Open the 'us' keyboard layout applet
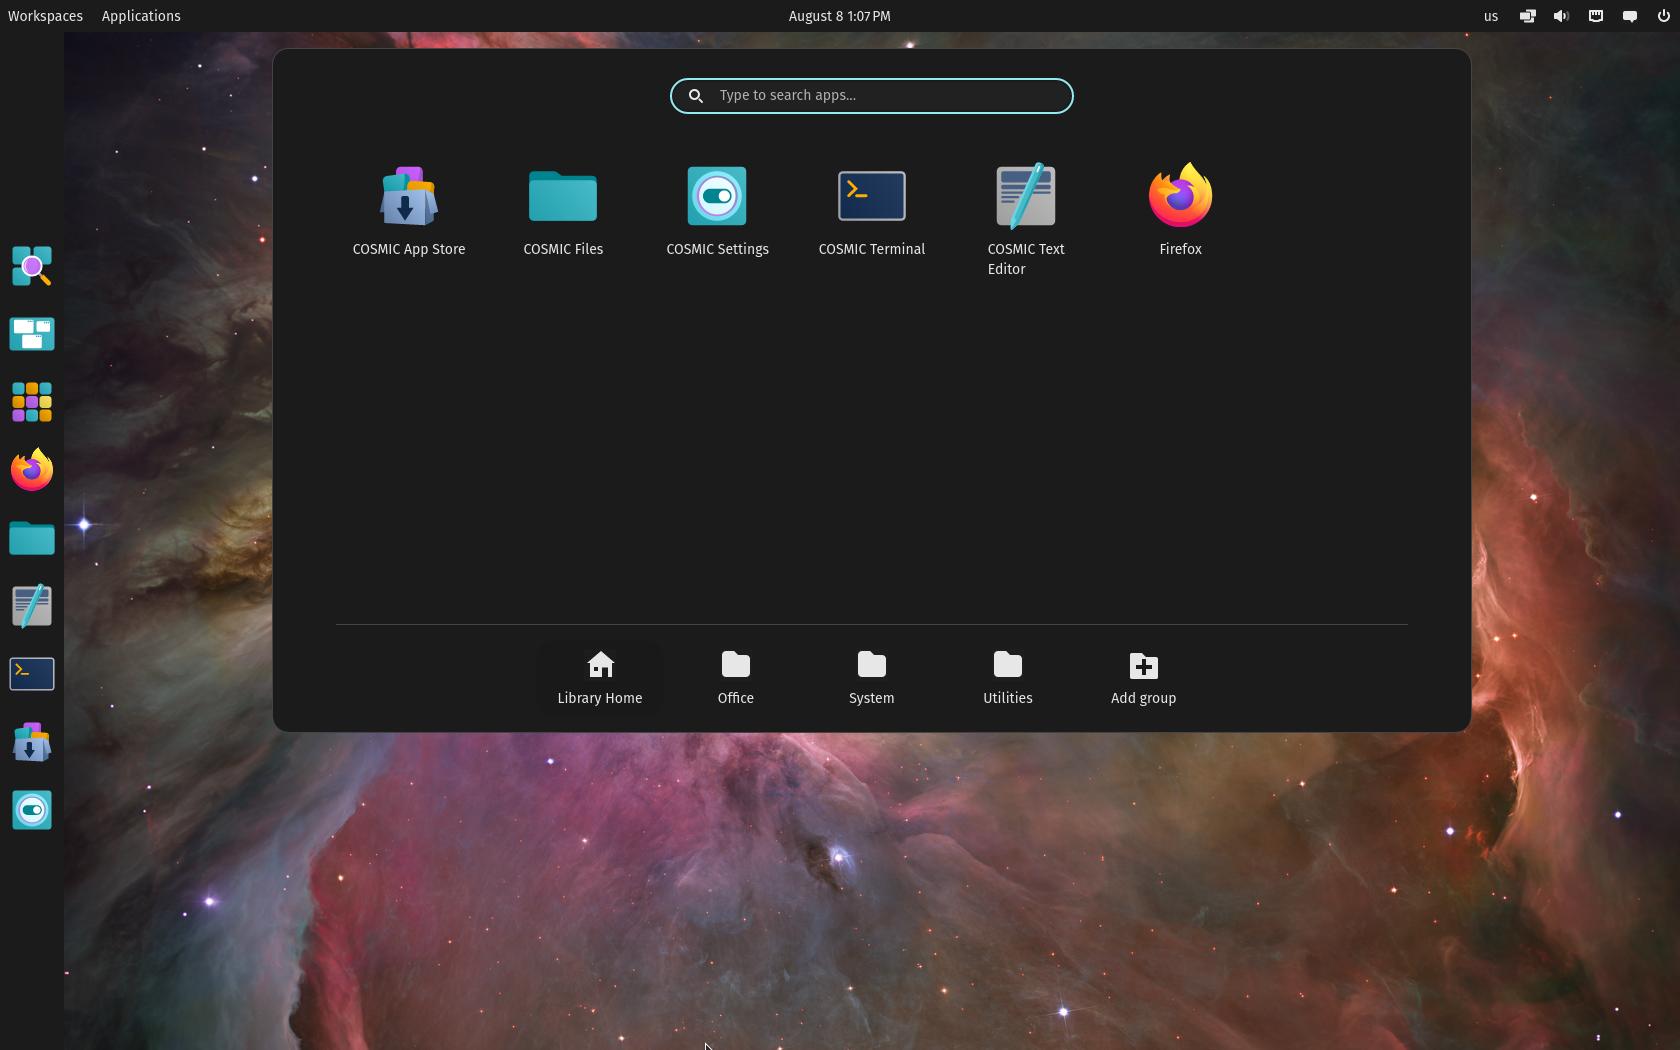1680x1050 pixels. [x=1491, y=16]
